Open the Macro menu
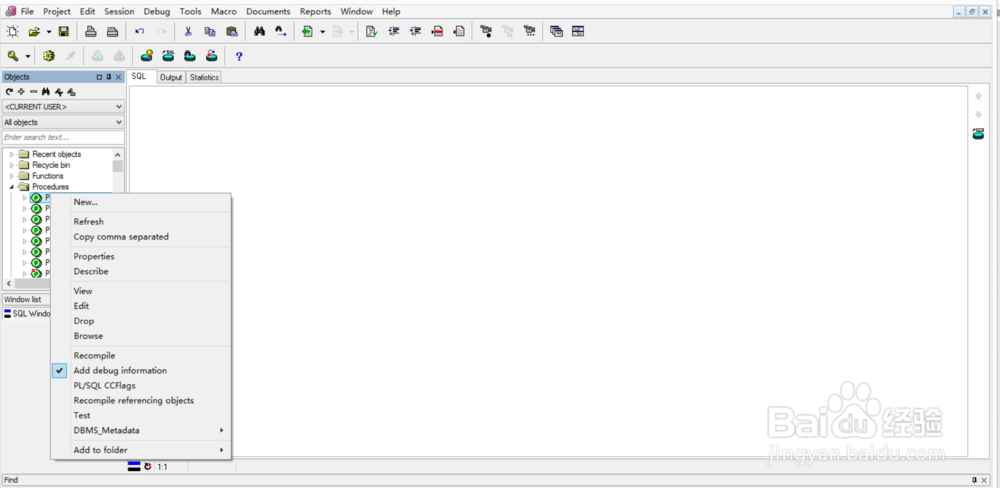Image resolution: width=1000 pixels, height=488 pixels. 224,11
